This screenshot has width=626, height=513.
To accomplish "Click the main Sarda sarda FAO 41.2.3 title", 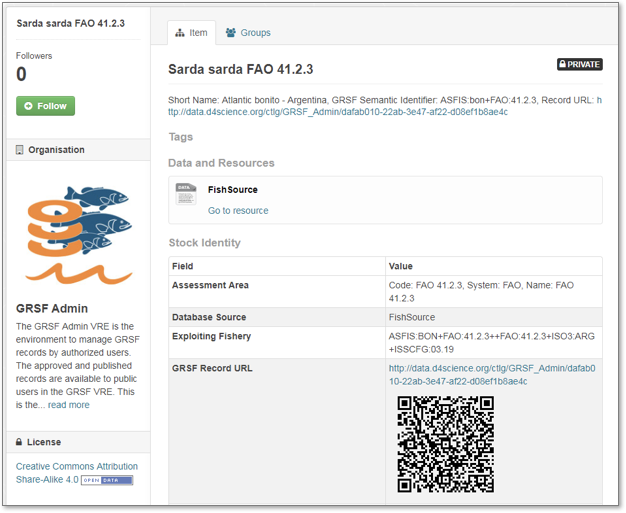I will (241, 69).
